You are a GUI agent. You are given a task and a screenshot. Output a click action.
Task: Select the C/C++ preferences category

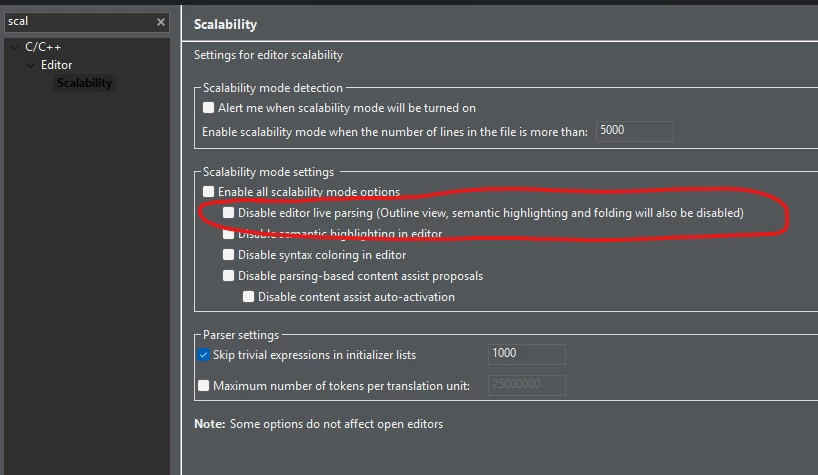(43, 47)
